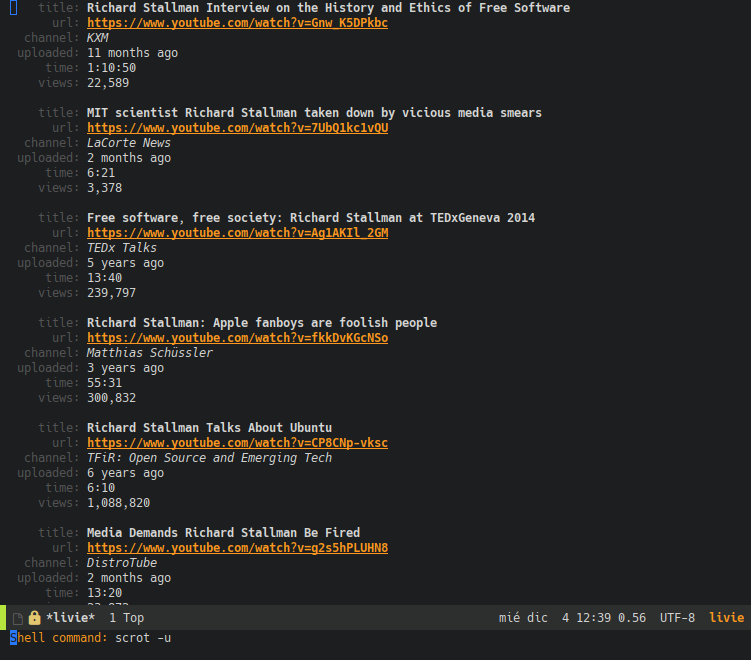Image resolution: width=751 pixels, height=660 pixels.
Task: Select the 'Free software, free society' title
Action: [311, 218]
